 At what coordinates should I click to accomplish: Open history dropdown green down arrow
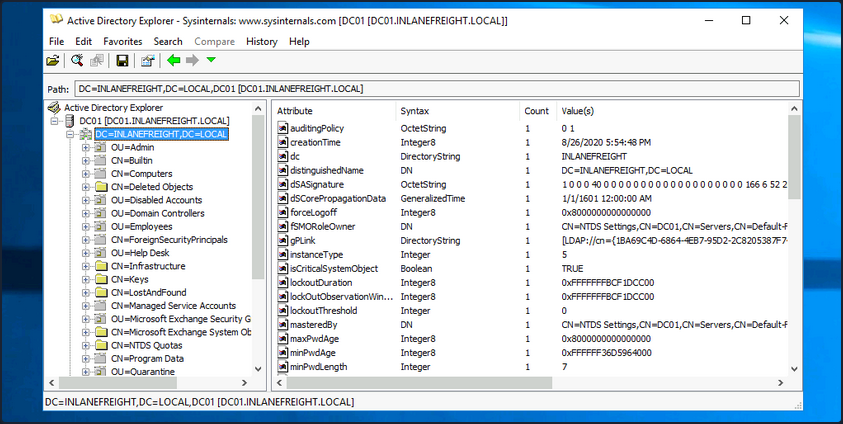click(x=210, y=61)
